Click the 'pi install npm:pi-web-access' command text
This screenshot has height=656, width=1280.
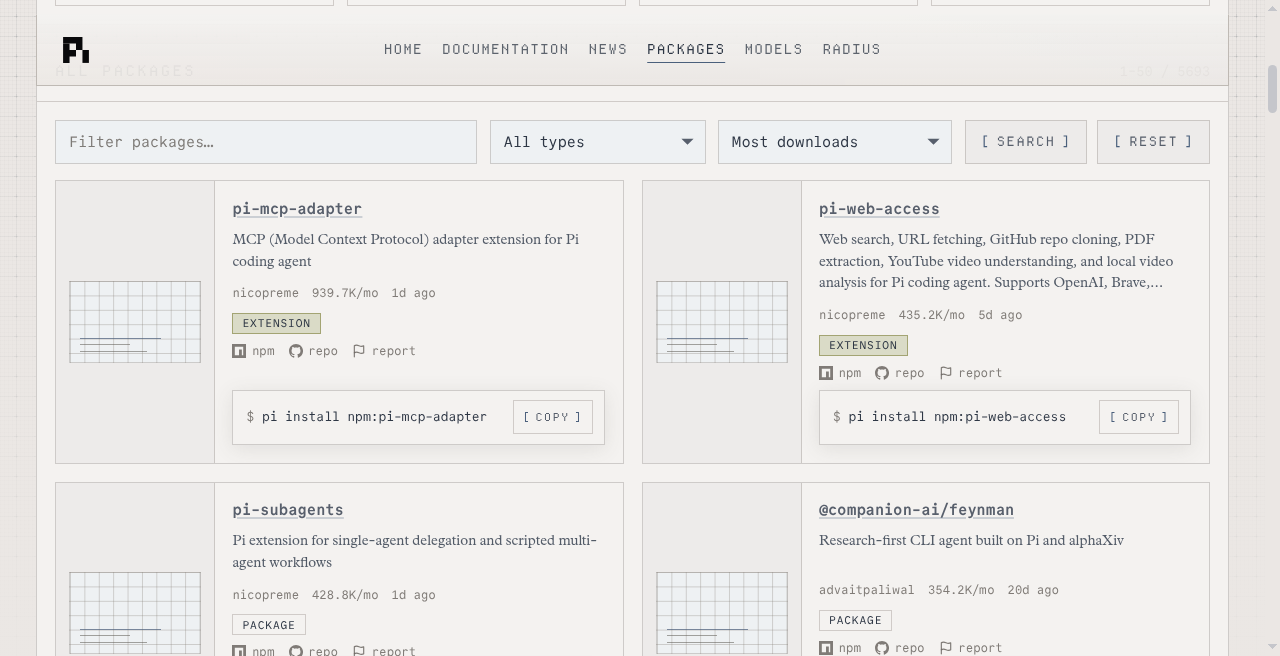[957, 417]
